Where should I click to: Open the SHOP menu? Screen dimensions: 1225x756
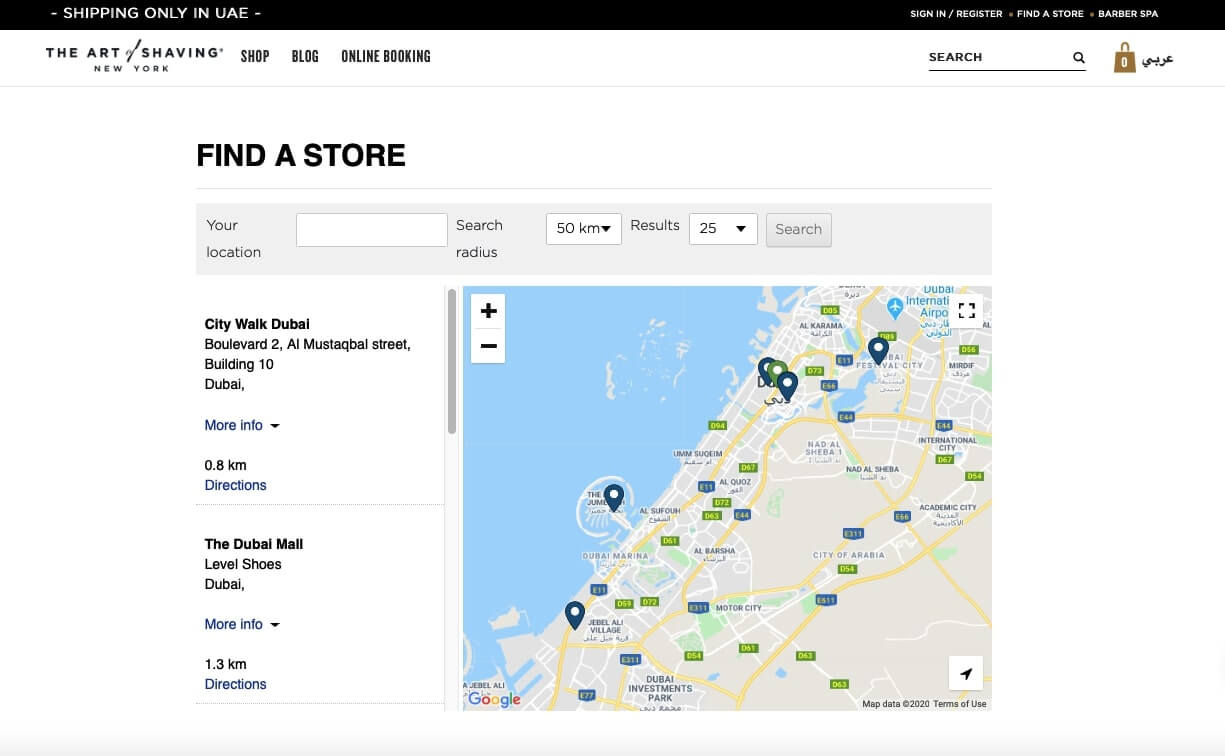coord(255,57)
